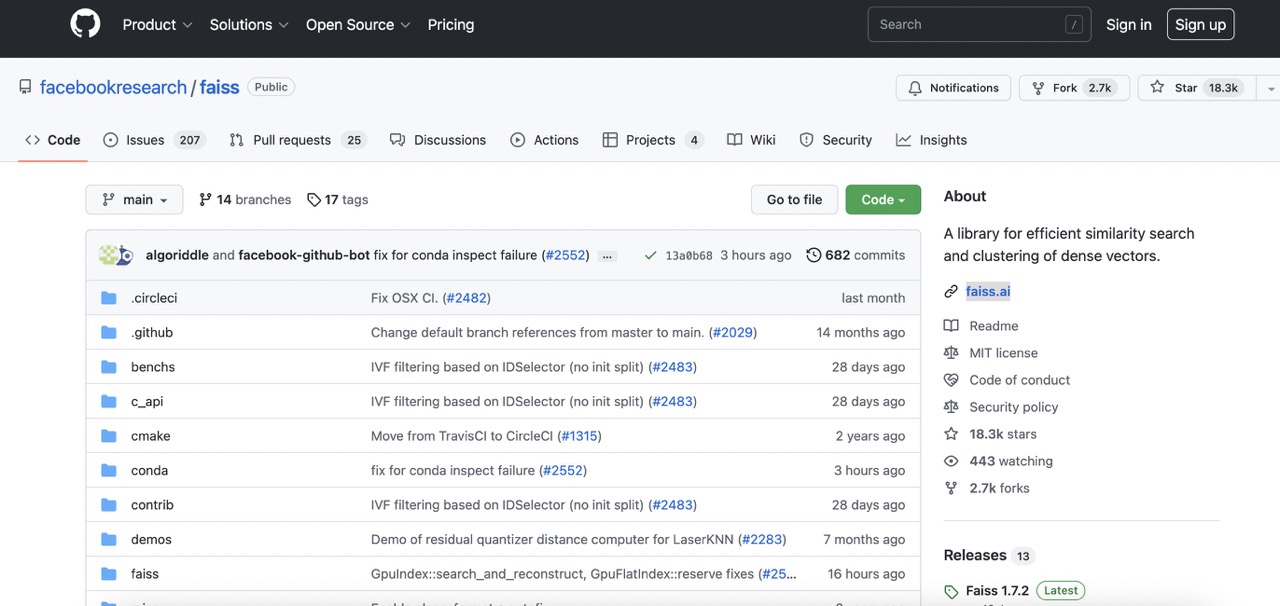Click the faiss repository name link

point(219,87)
